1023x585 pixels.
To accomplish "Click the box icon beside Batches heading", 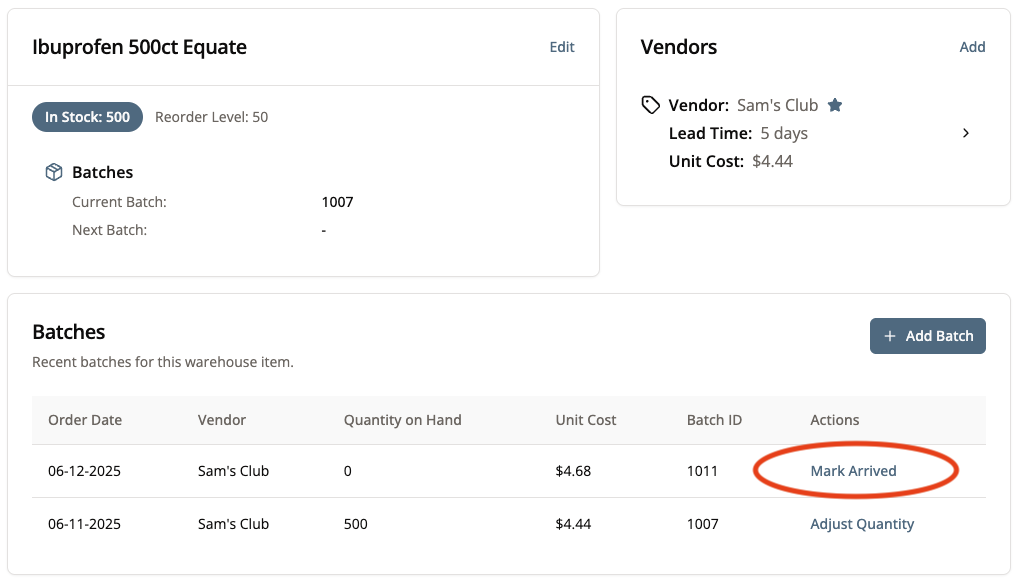I will pyautogui.click(x=54, y=172).
